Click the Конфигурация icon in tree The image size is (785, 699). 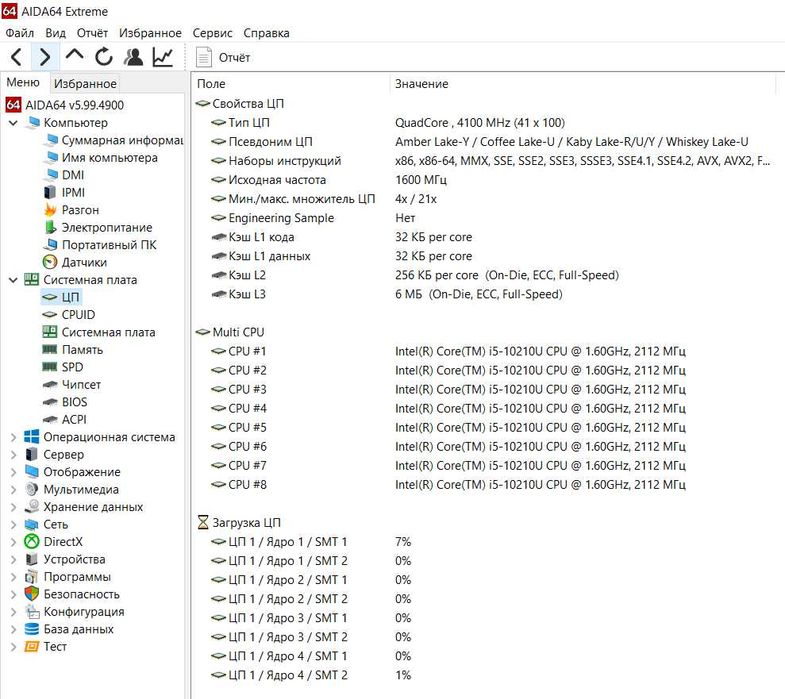[x=32, y=612]
